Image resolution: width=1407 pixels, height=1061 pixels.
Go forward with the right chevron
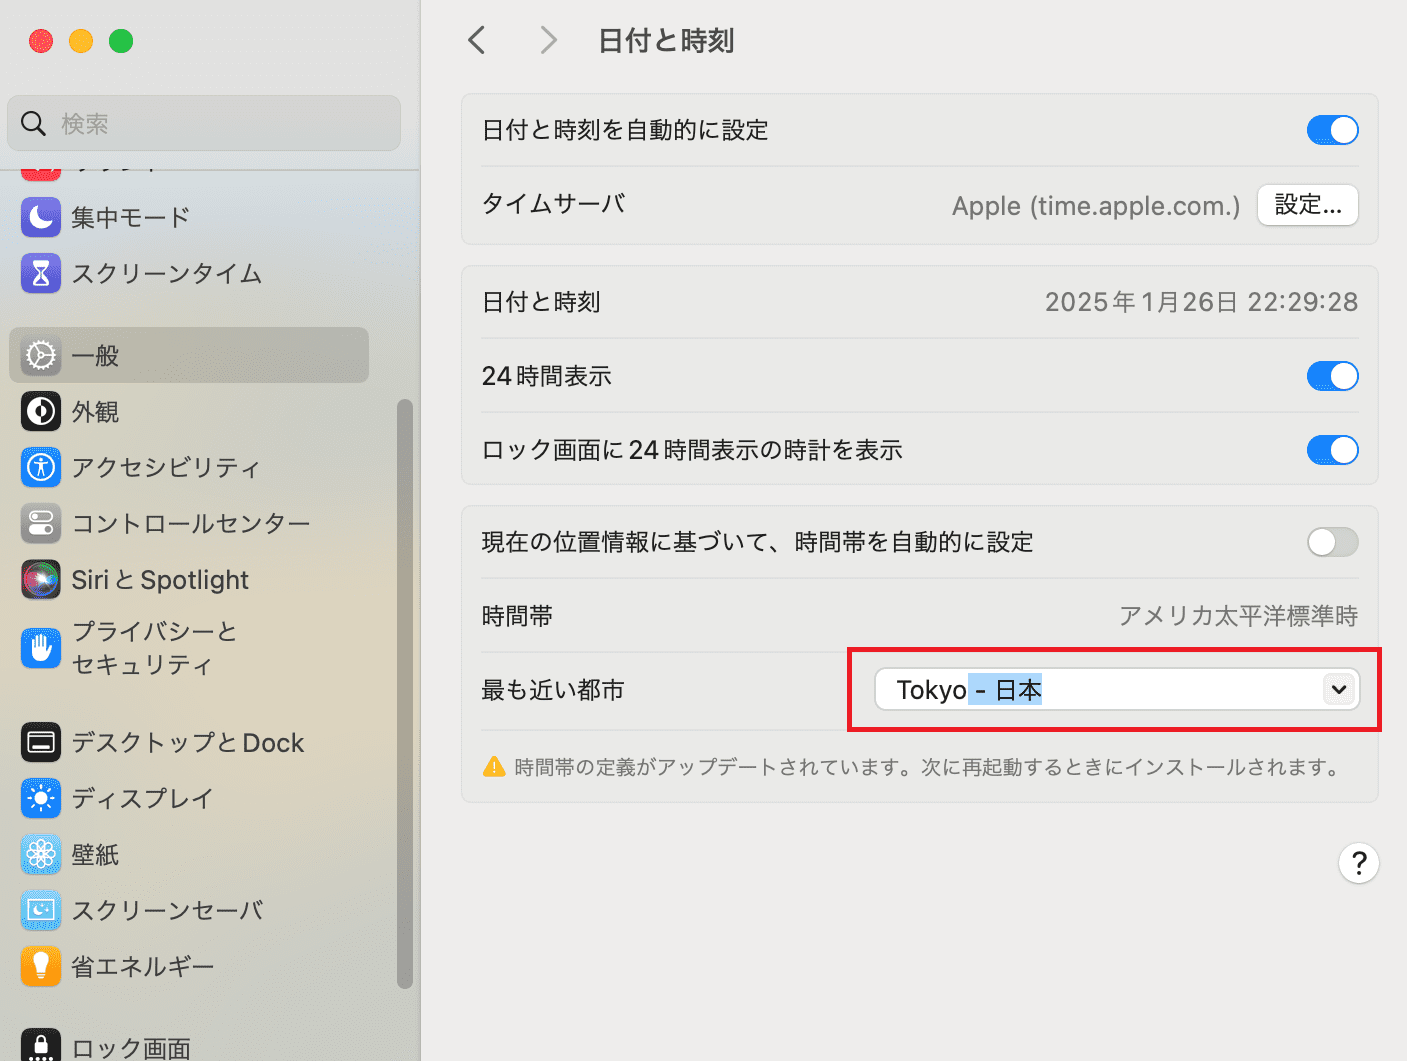click(x=548, y=40)
